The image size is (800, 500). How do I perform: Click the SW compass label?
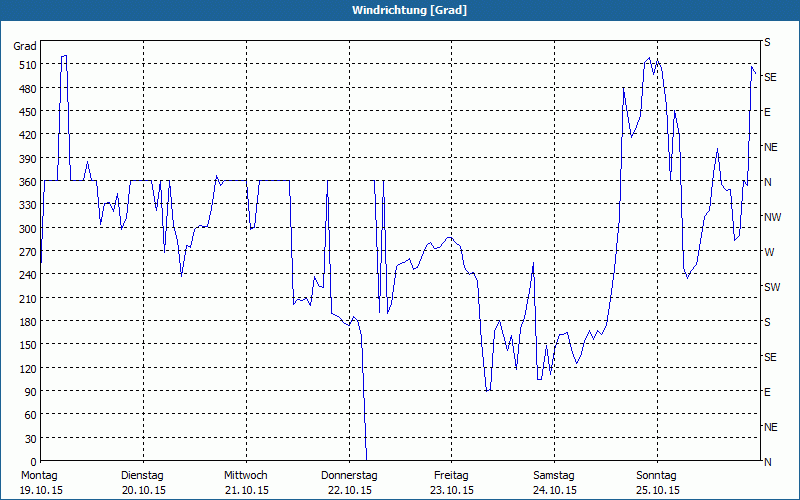pyautogui.click(x=772, y=287)
